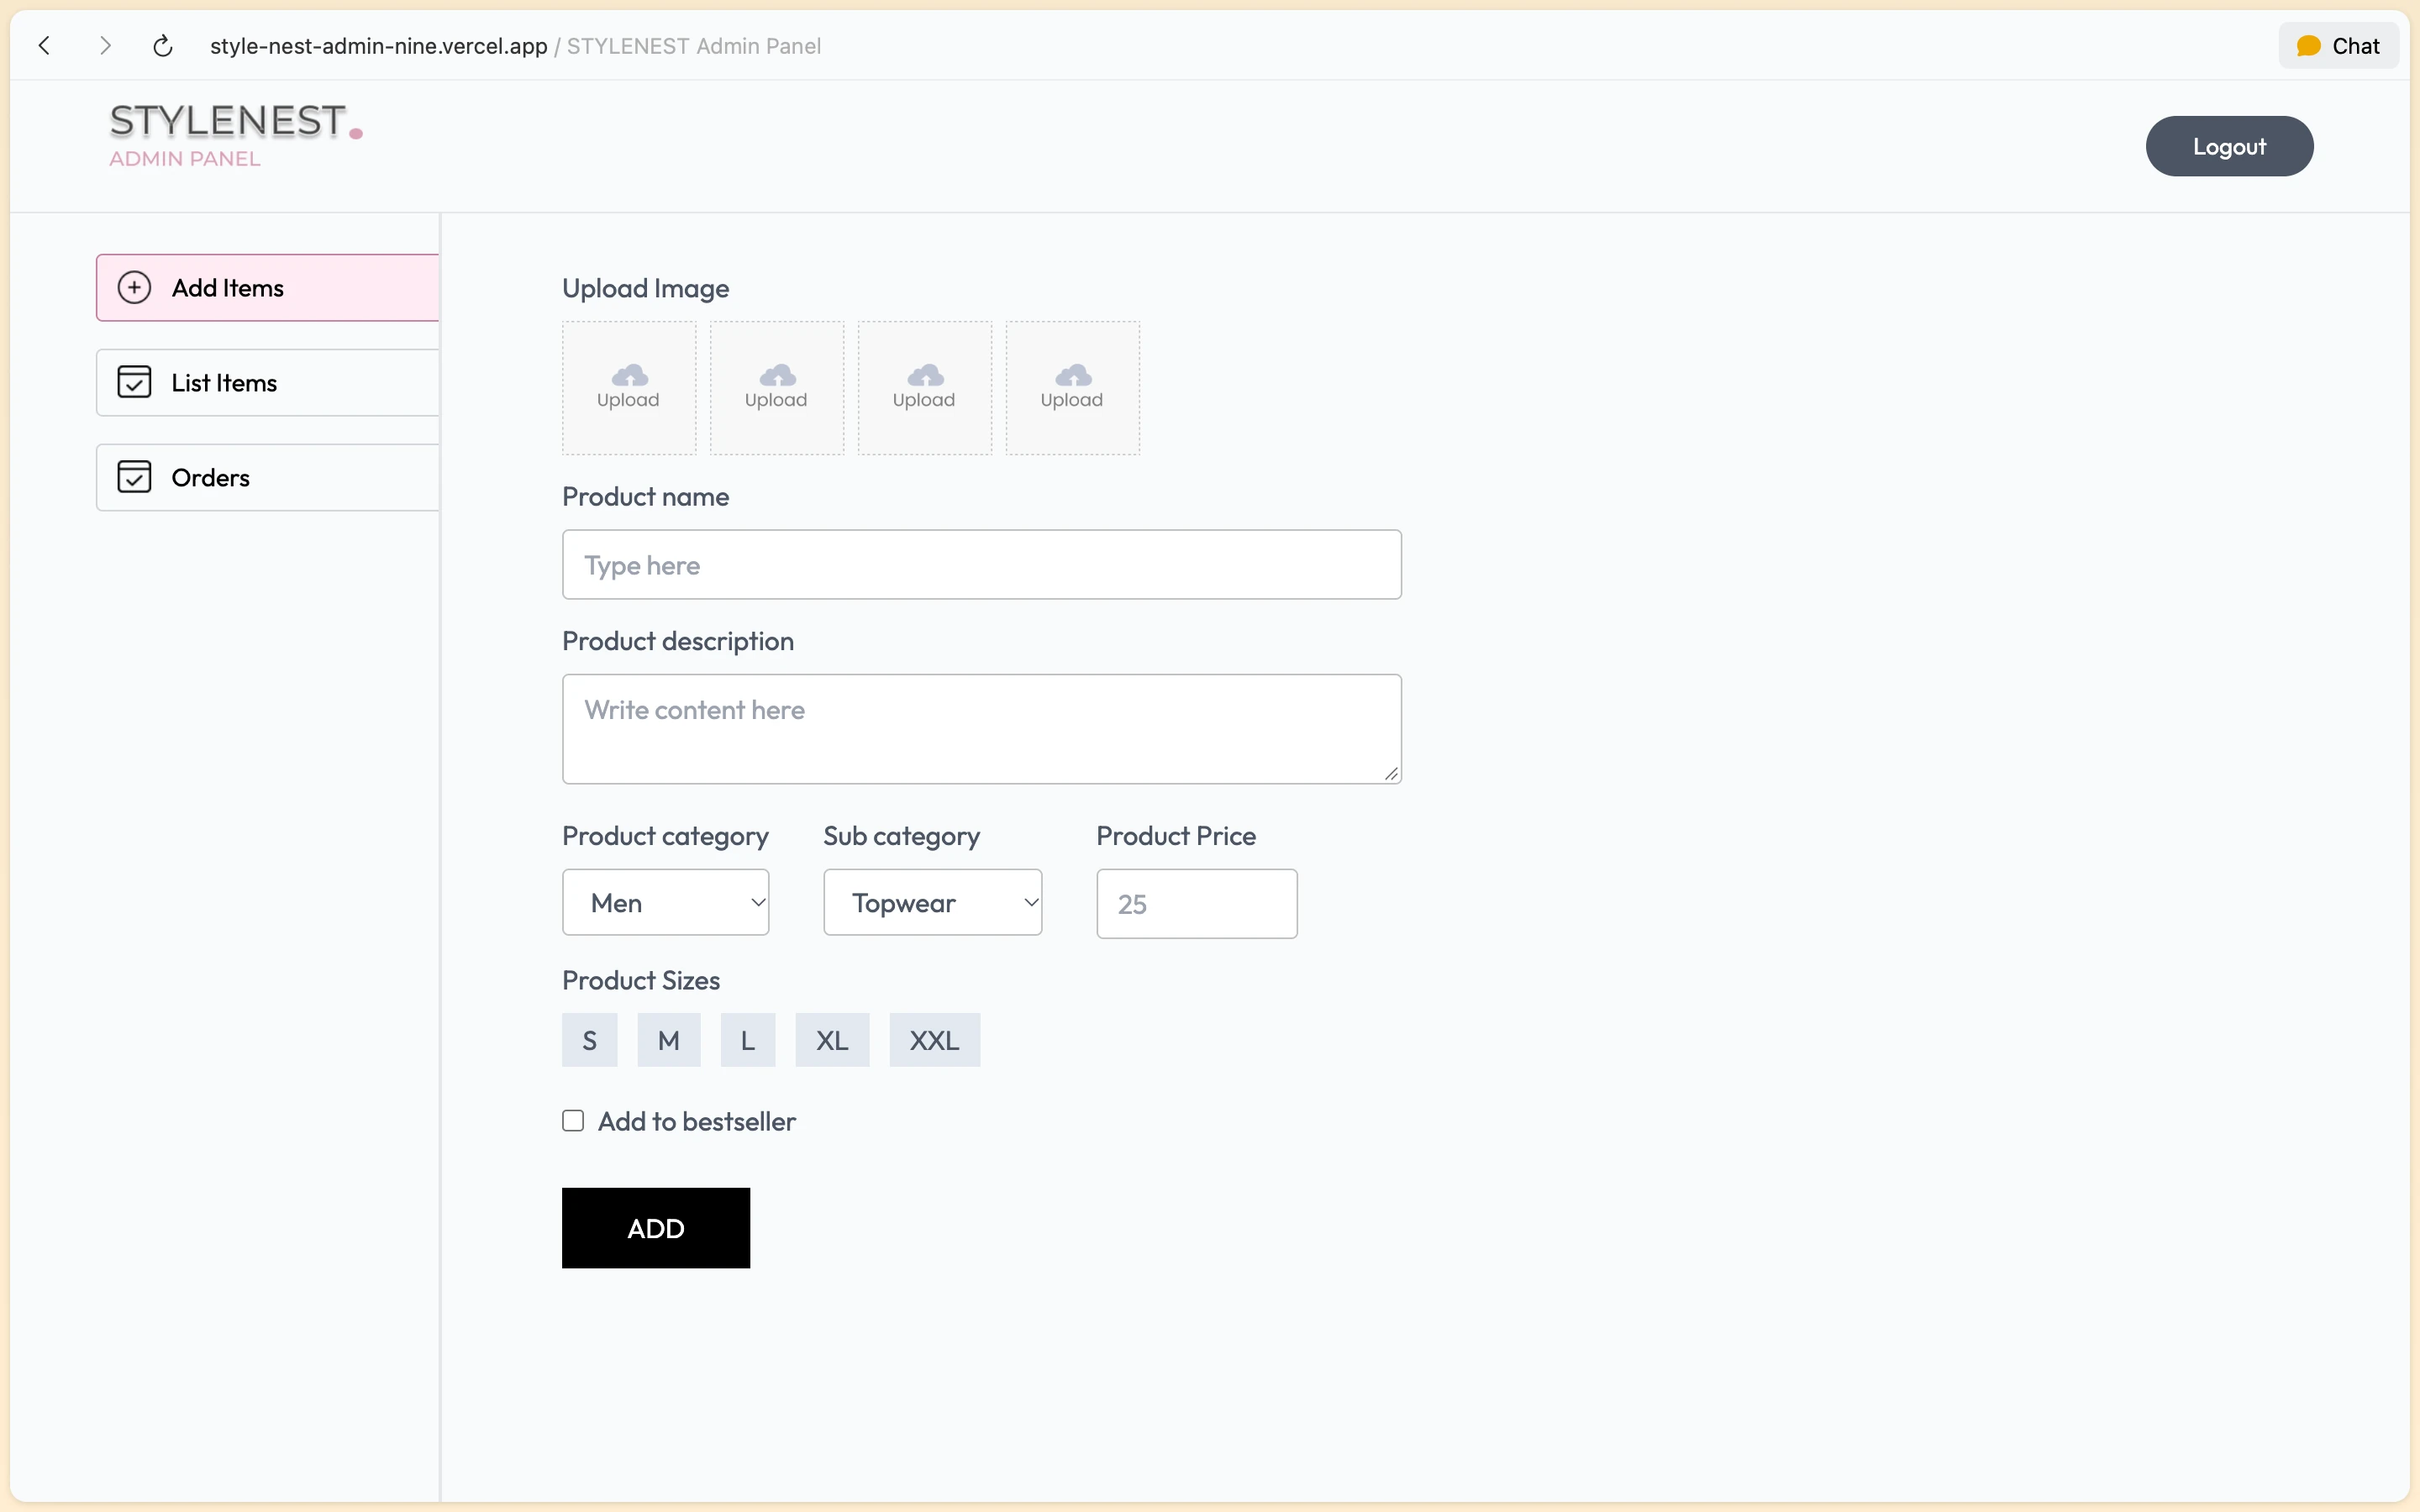The image size is (2420, 1512).
Task: Click the fourth image upload cloud slot
Action: (1073, 388)
